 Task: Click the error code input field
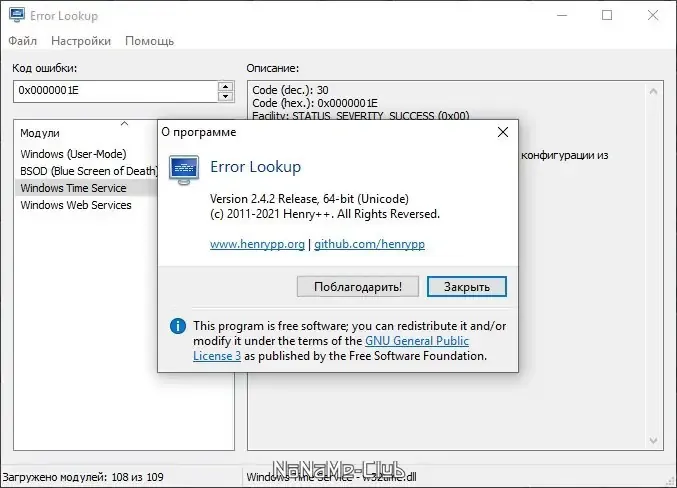pyautogui.click(x=116, y=91)
